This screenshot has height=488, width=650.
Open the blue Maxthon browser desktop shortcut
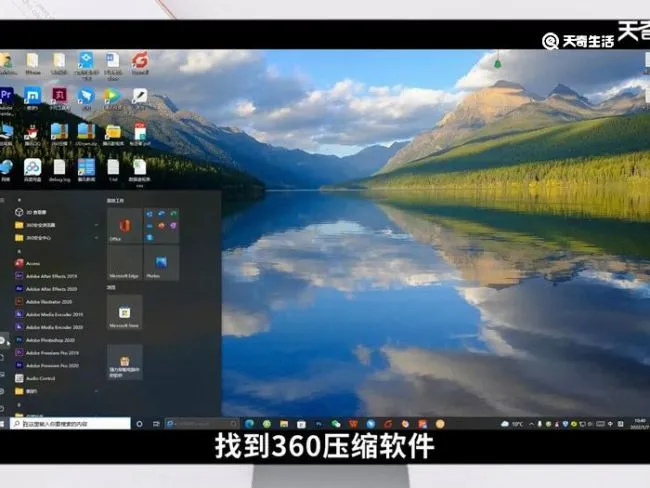tap(32, 99)
